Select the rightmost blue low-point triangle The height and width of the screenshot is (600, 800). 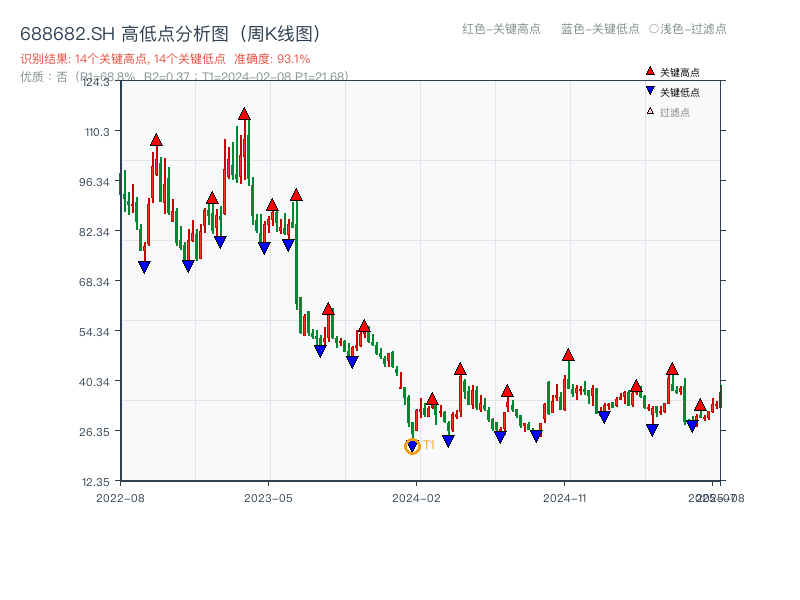(691, 426)
